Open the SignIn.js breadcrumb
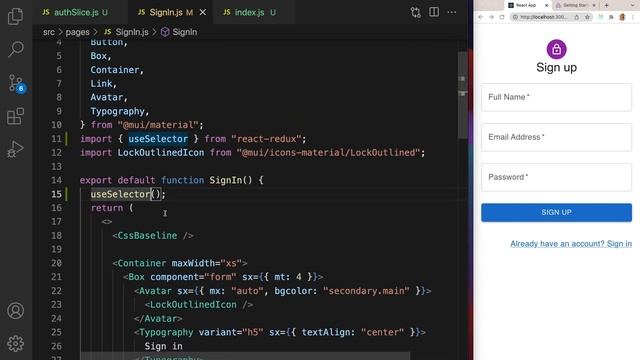 127,32
